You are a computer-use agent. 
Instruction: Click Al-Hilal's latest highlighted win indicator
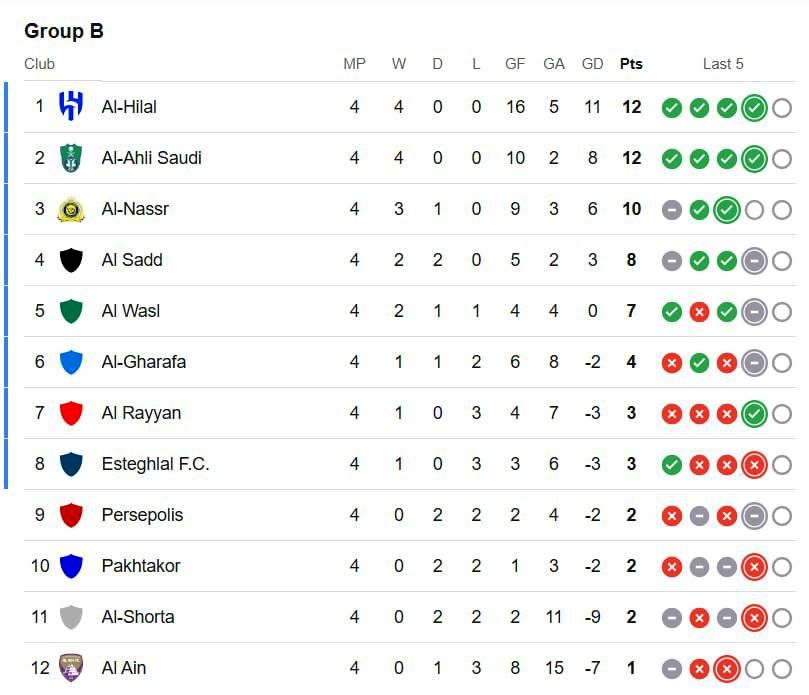tap(754, 107)
